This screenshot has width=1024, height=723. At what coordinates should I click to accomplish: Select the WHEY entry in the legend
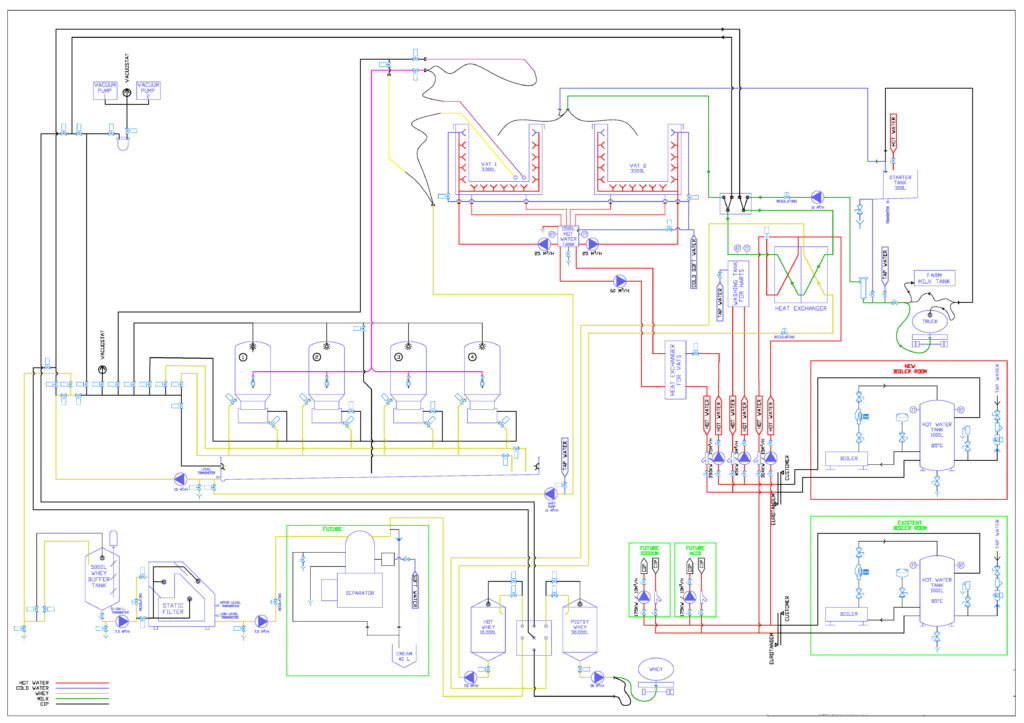pos(42,693)
